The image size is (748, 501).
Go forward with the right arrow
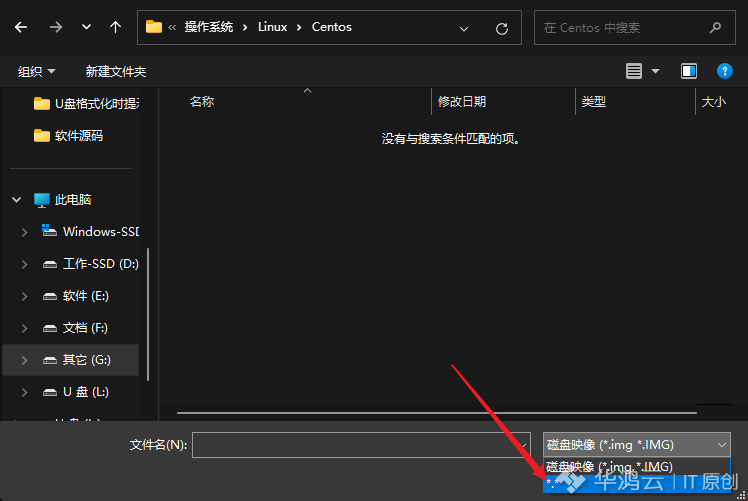point(56,27)
